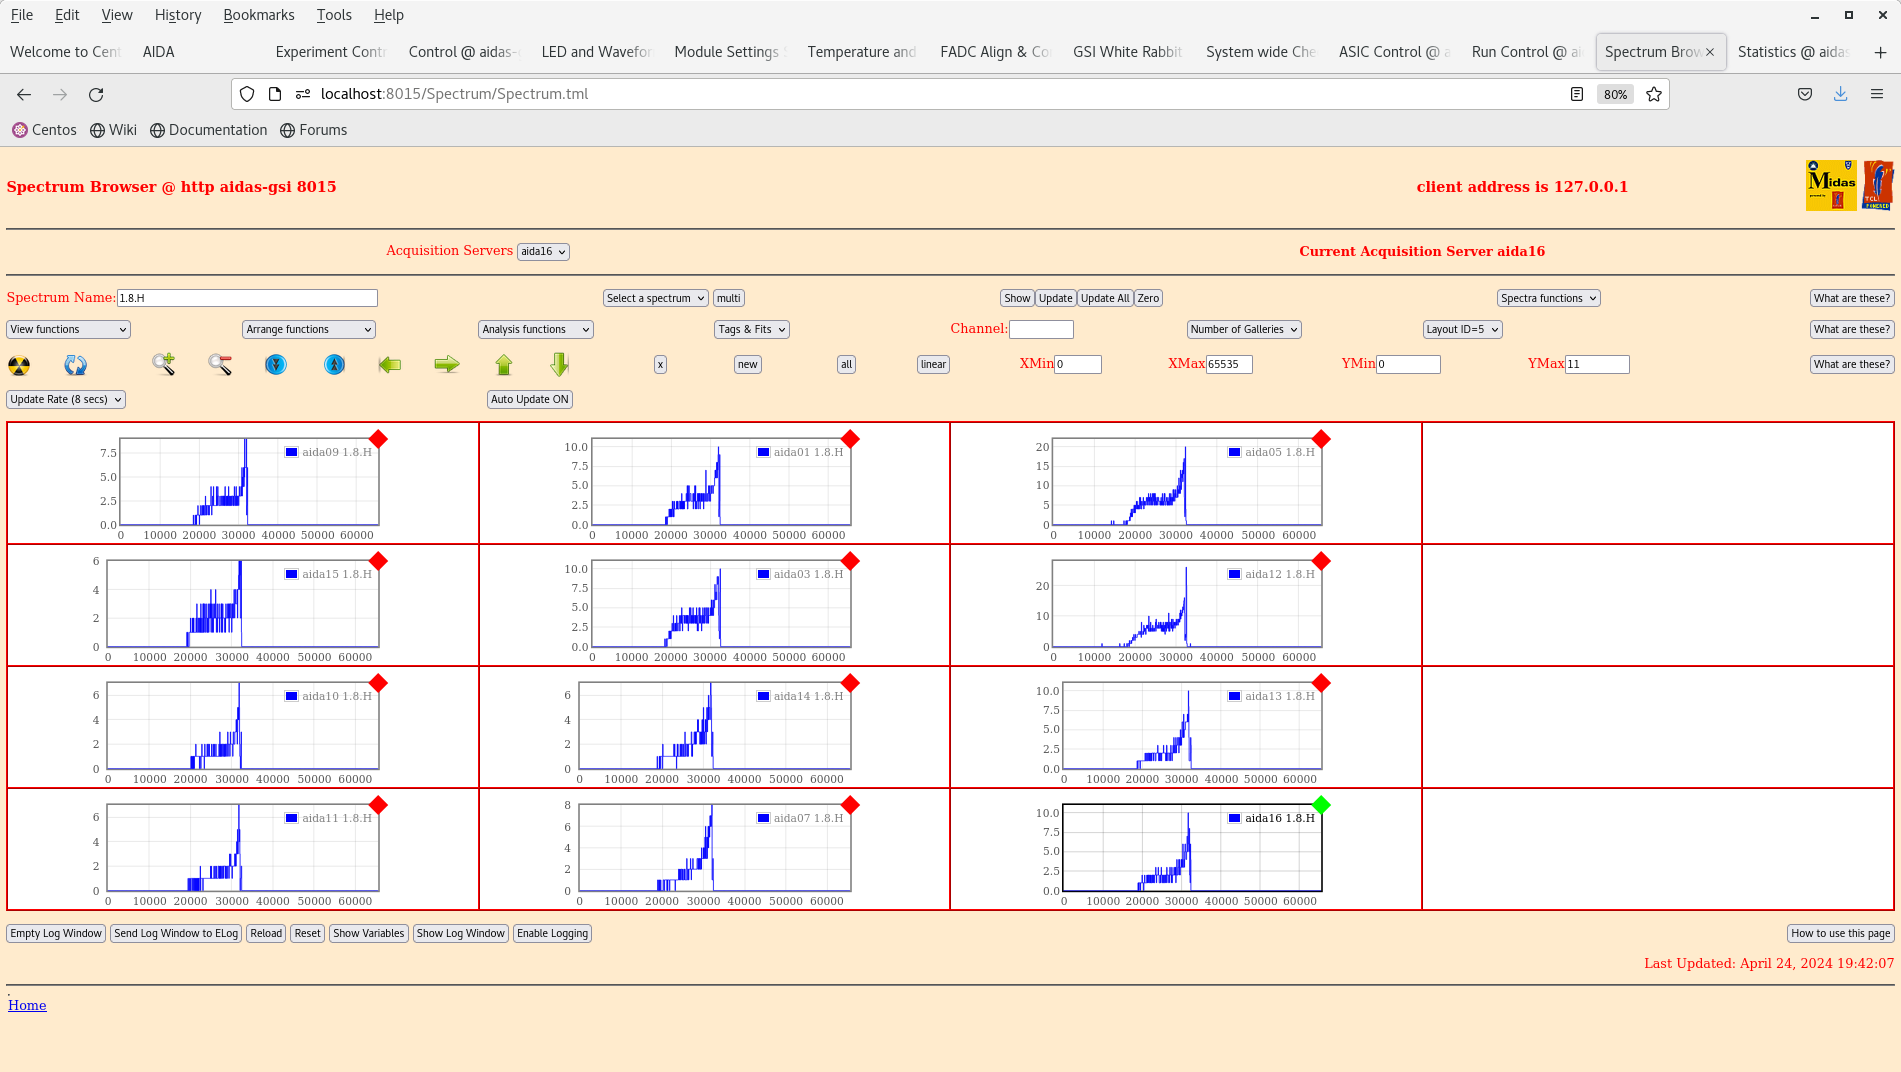Click the Update All button
The height and width of the screenshot is (1072, 1901).
tap(1105, 298)
